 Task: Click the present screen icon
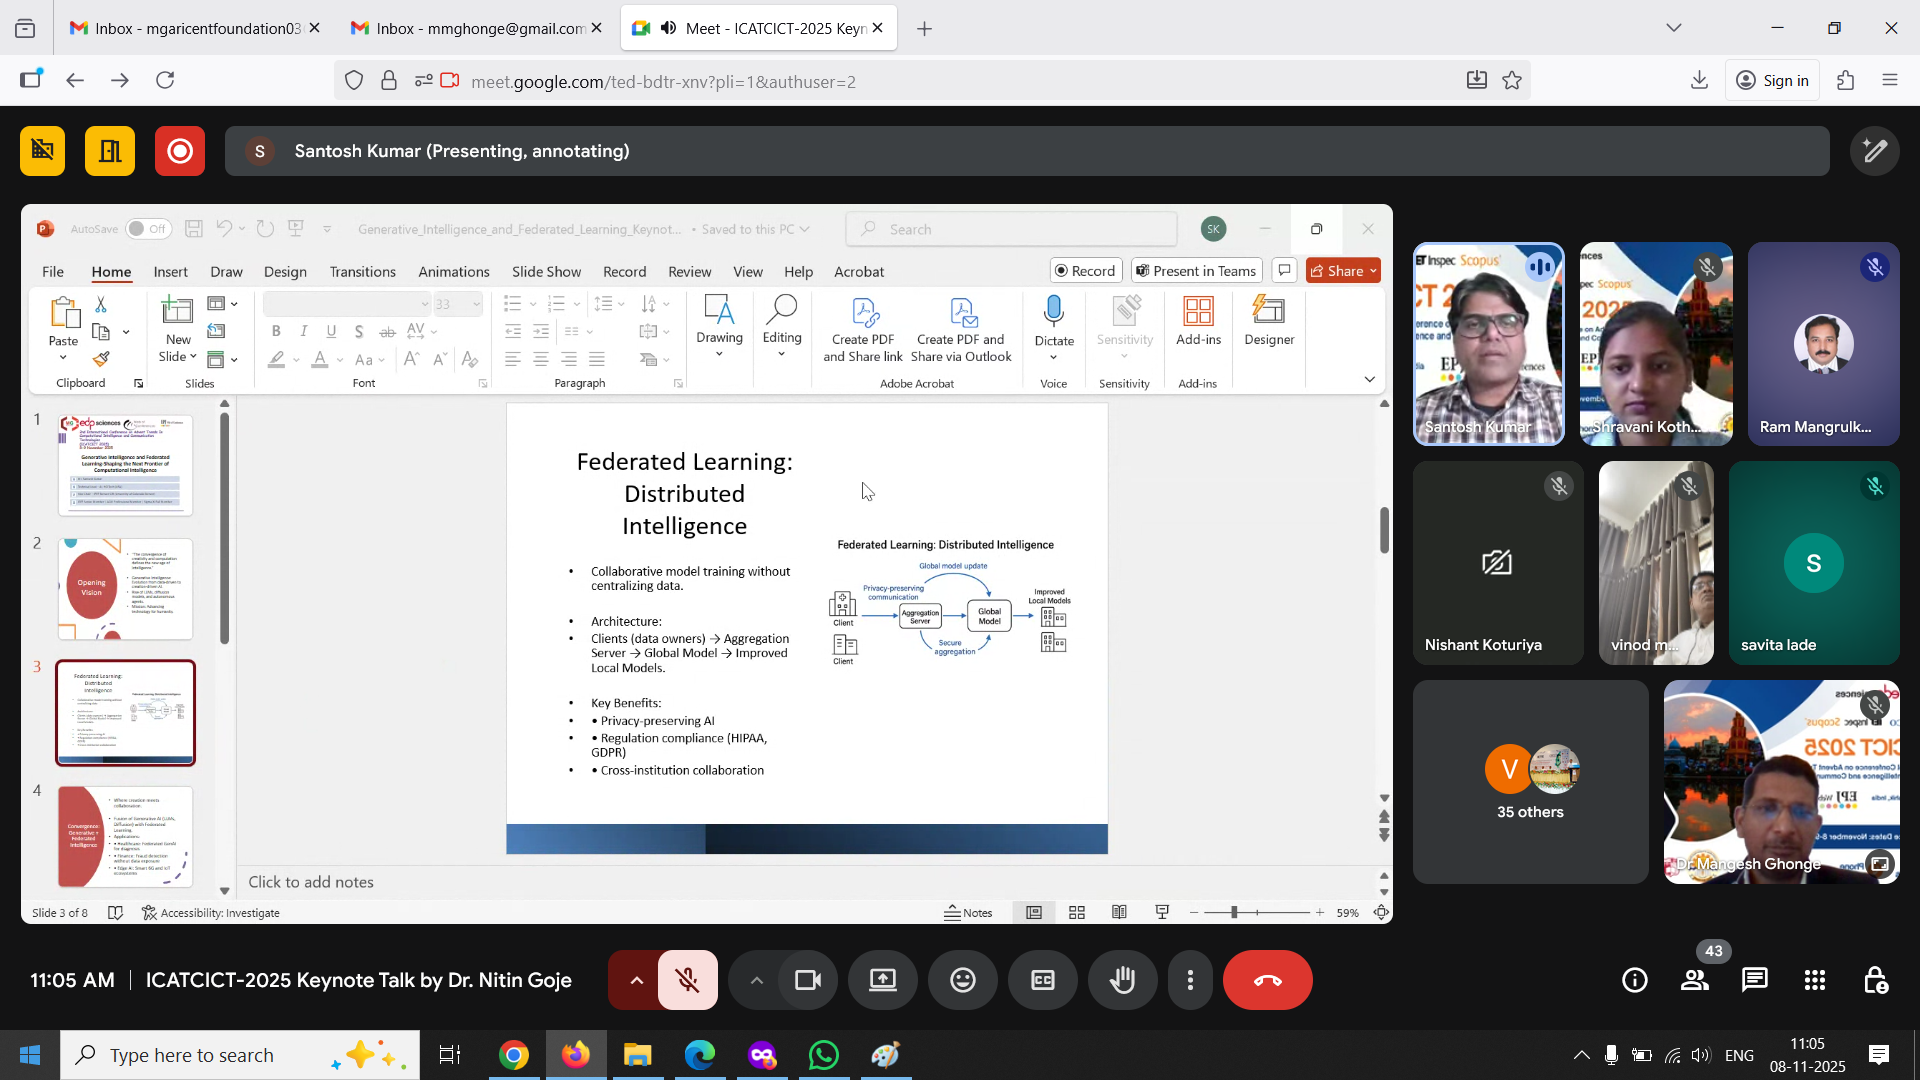pos(883,981)
